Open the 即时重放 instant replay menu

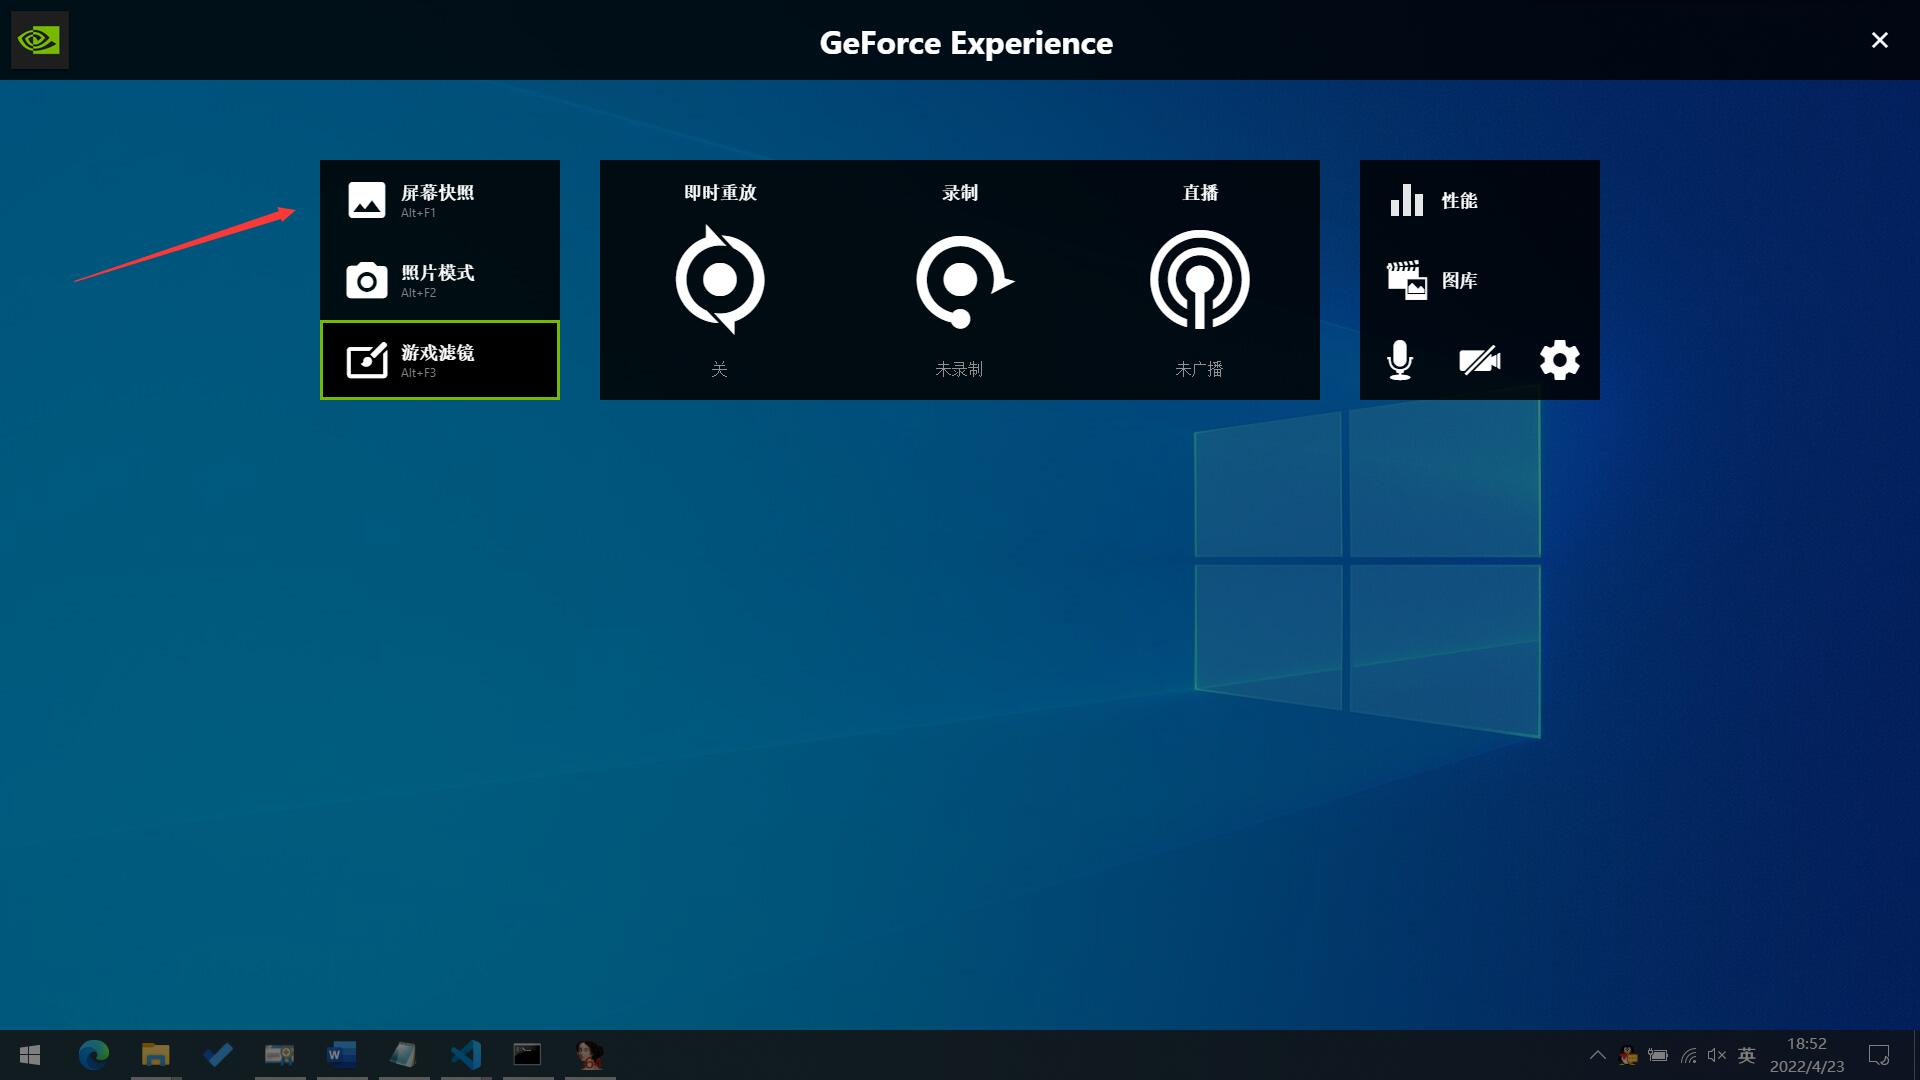click(720, 280)
